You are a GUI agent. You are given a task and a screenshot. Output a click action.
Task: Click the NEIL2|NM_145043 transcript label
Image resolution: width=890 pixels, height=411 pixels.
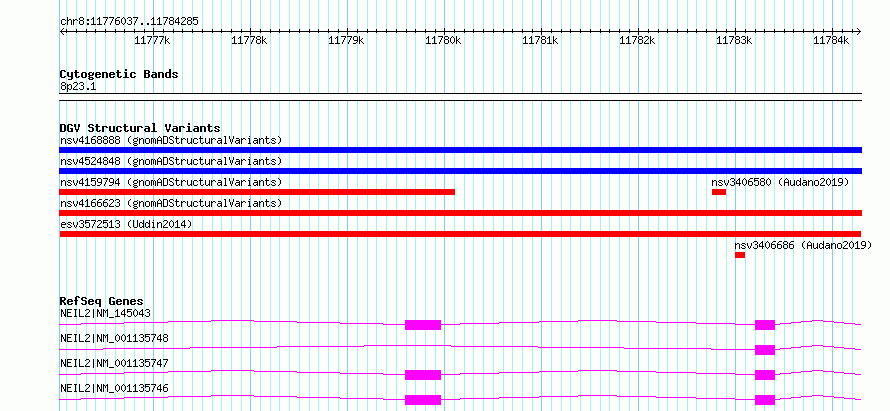tap(105, 313)
